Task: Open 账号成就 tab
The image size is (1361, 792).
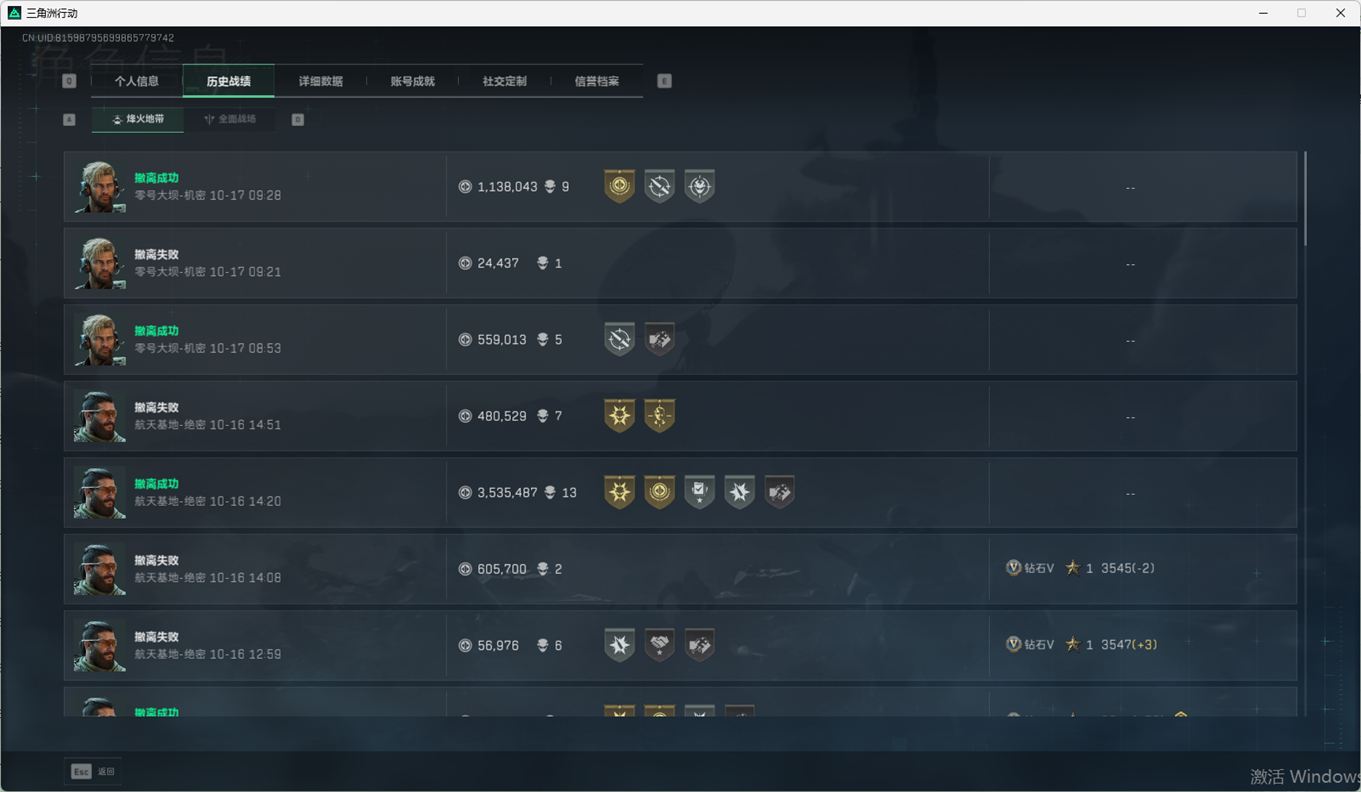Action: click(413, 81)
